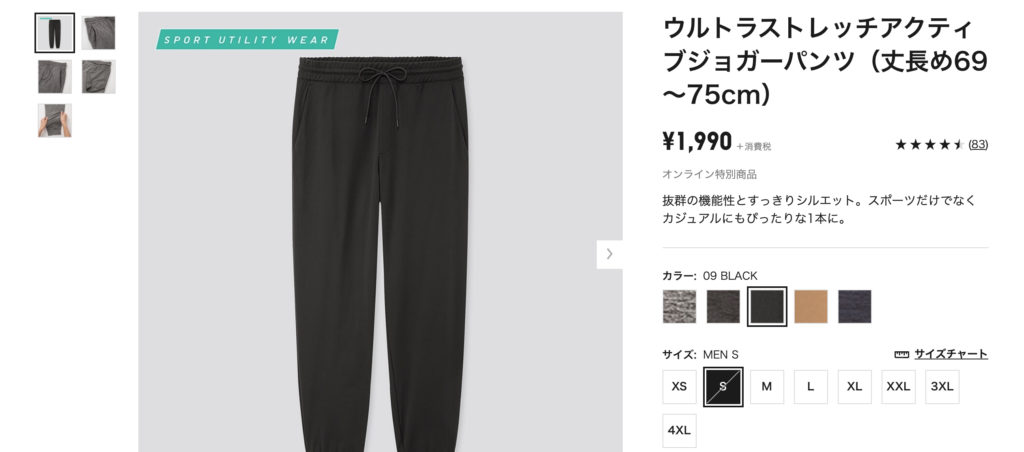Open the サイズチャート link
The height and width of the screenshot is (452, 1024).
click(950, 354)
